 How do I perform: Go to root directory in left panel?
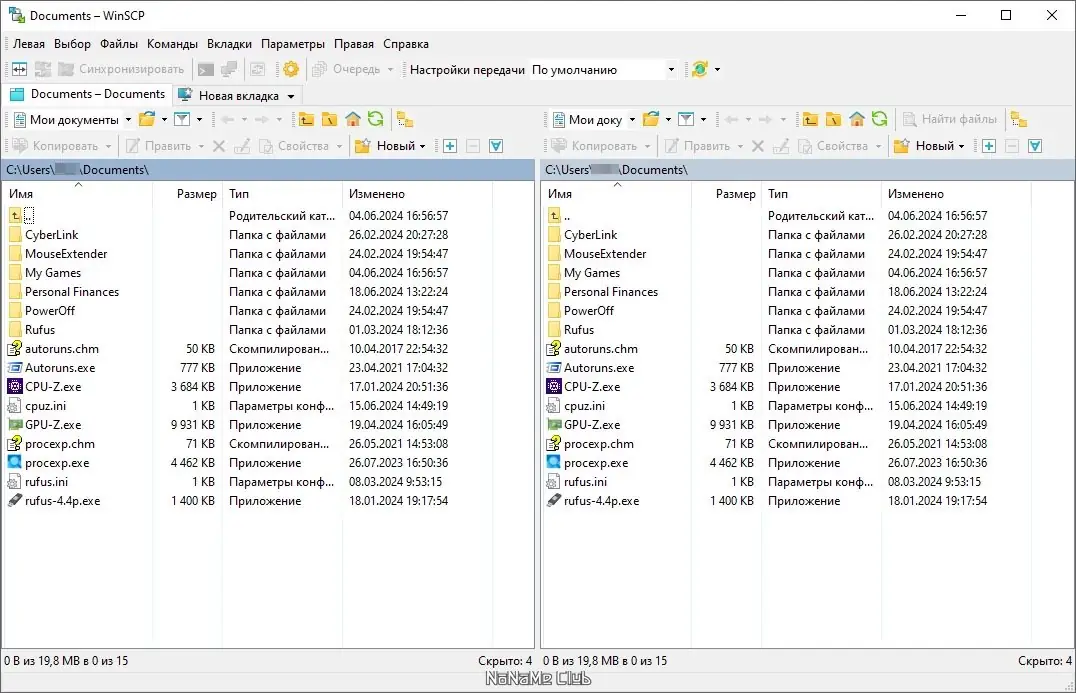[329, 119]
